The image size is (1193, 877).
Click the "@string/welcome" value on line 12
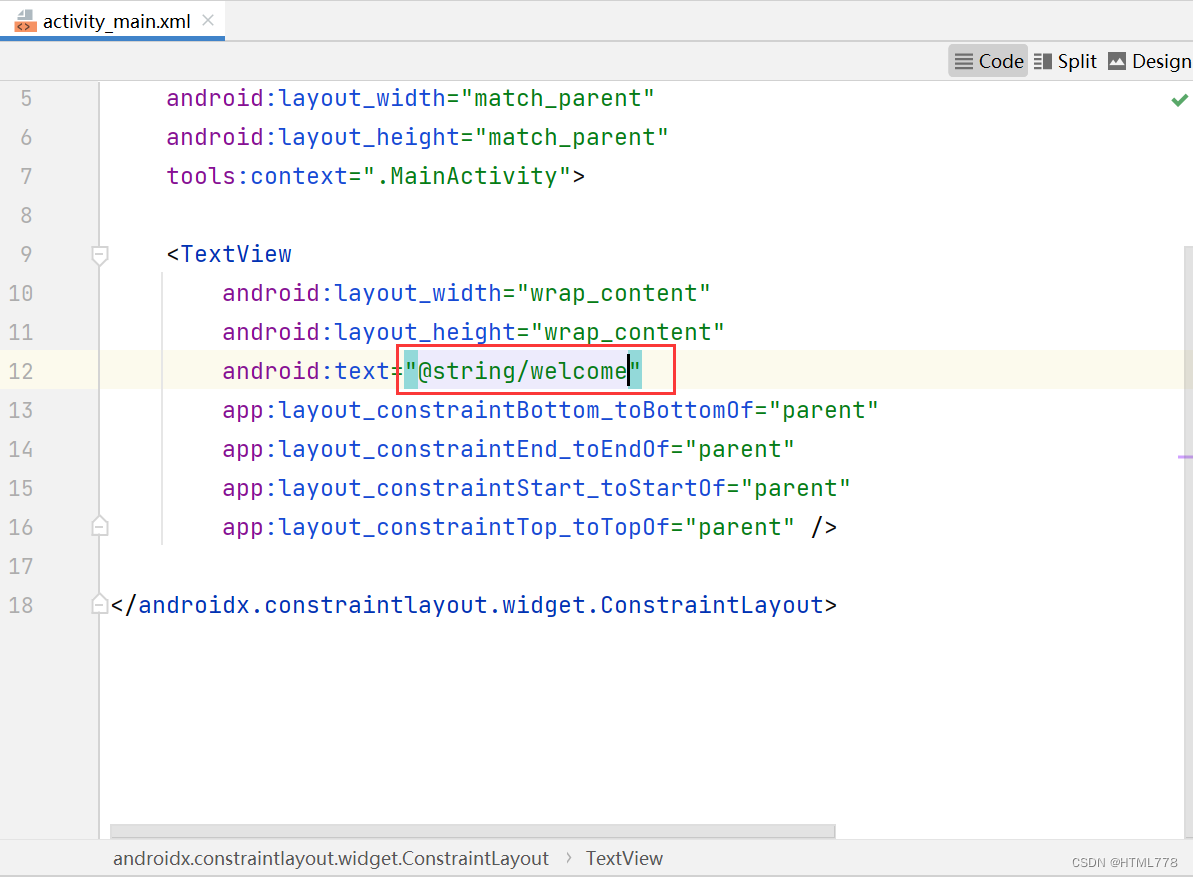tap(523, 370)
